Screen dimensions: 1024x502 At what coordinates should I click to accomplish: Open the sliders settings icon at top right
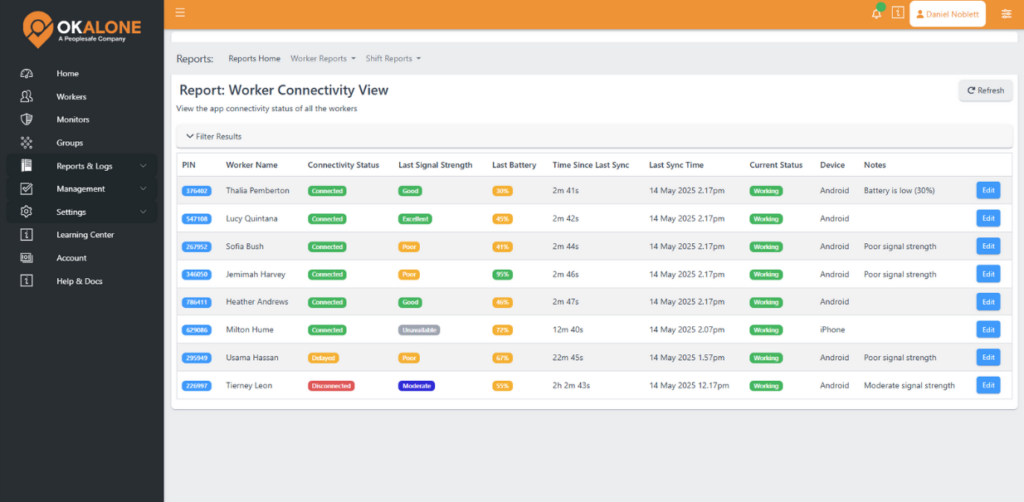1006,13
